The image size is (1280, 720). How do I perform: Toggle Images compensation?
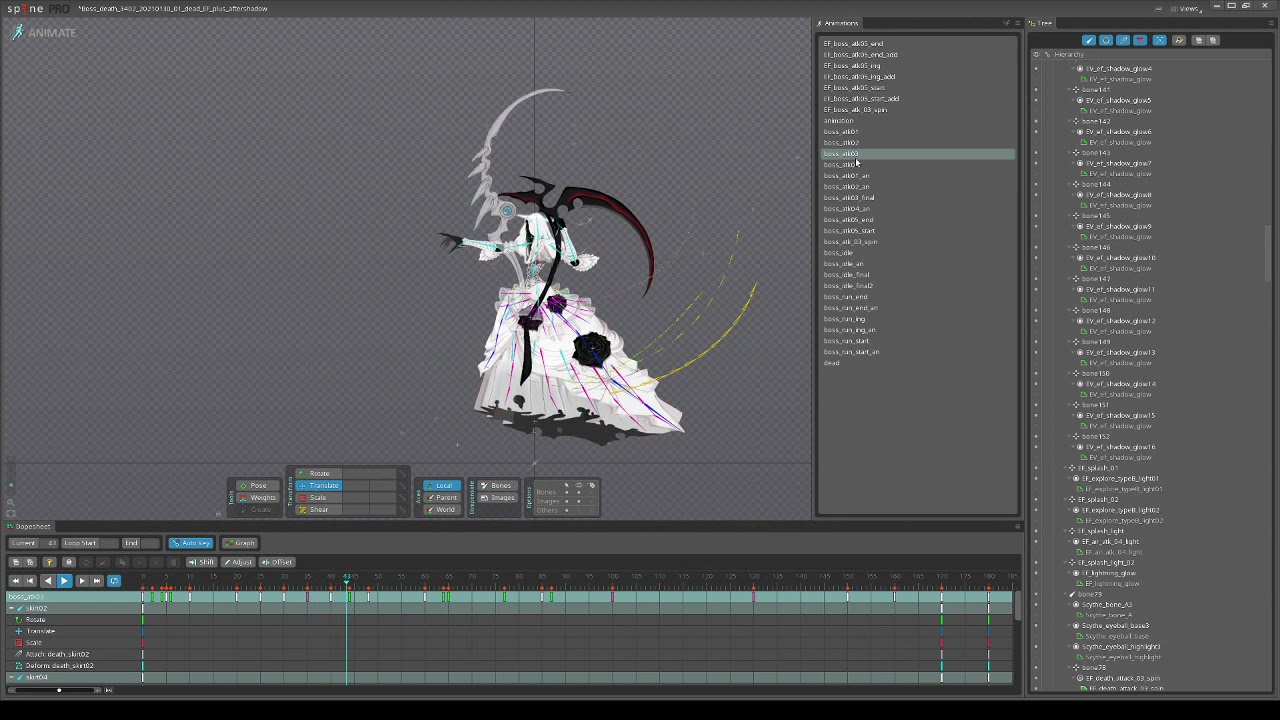pyautogui.click(x=497, y=498)
